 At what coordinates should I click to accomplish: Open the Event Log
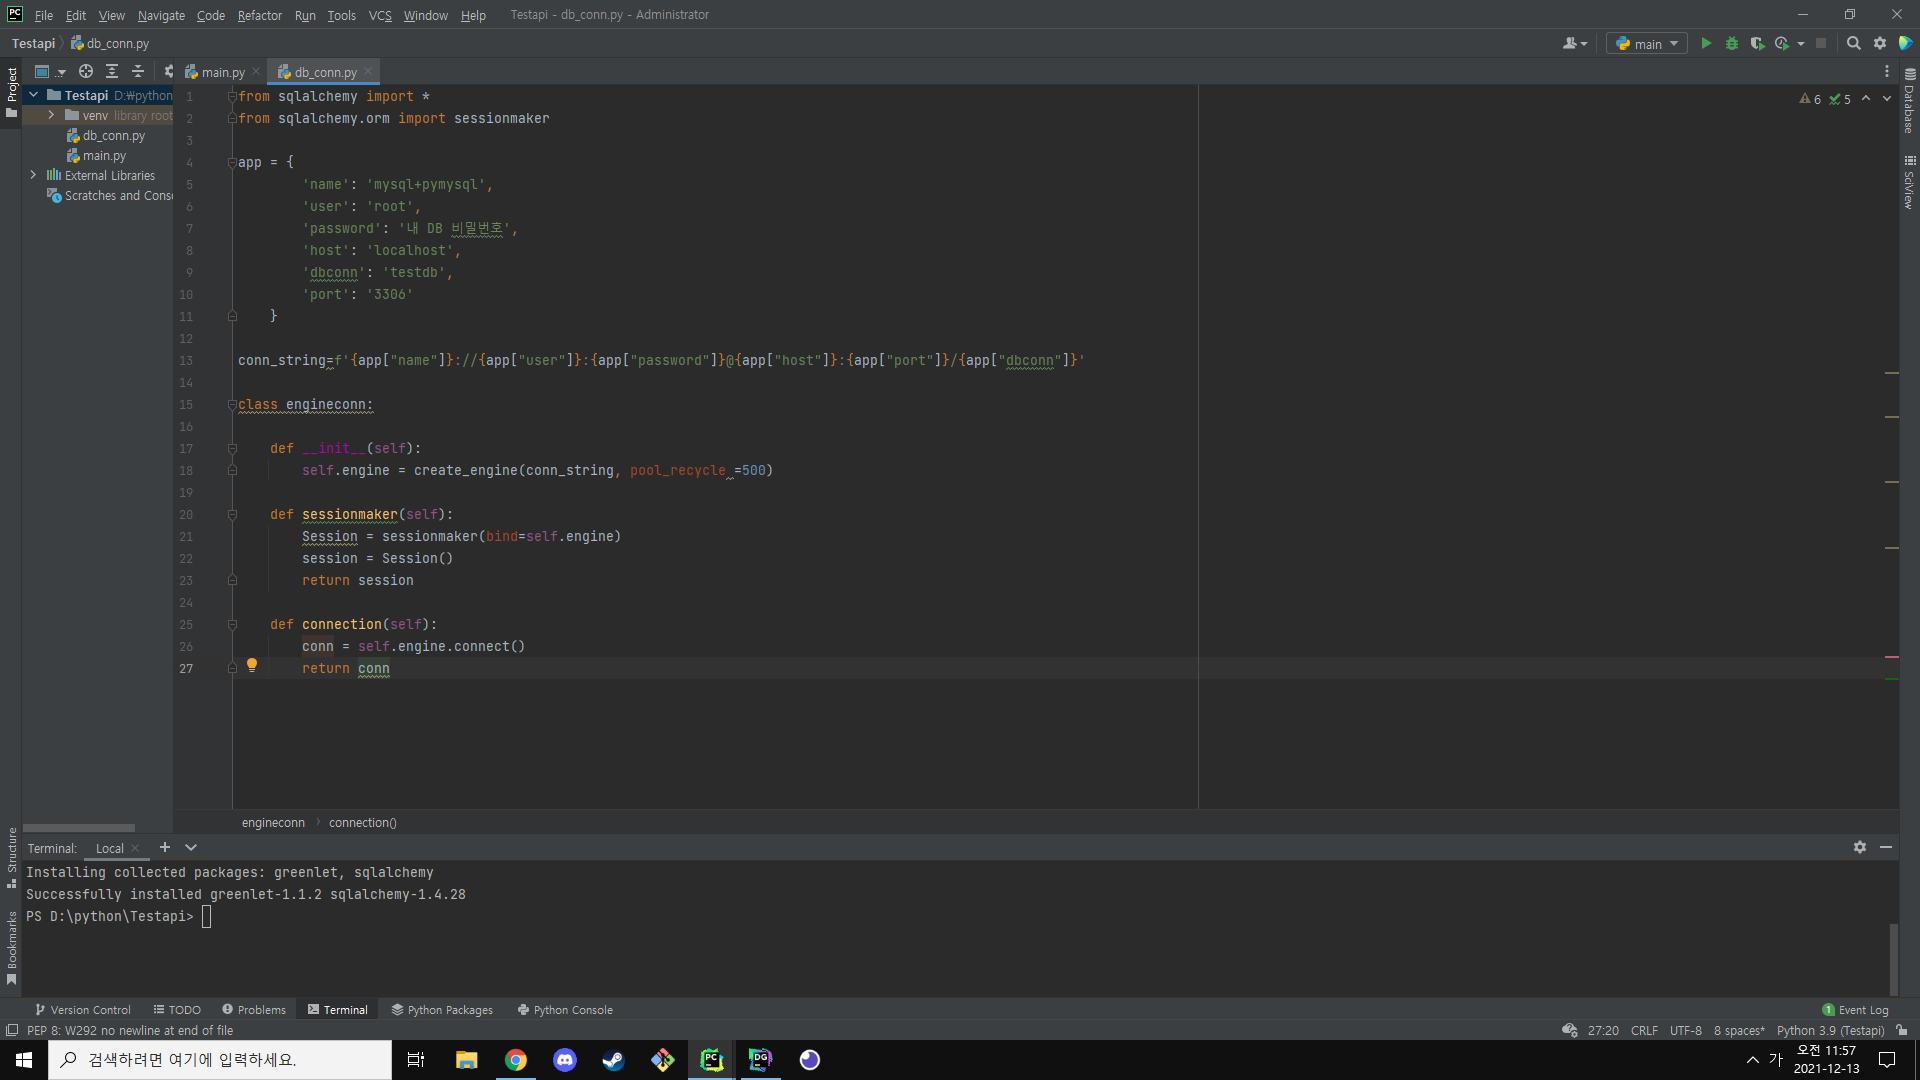(x=1856, y=1010)
